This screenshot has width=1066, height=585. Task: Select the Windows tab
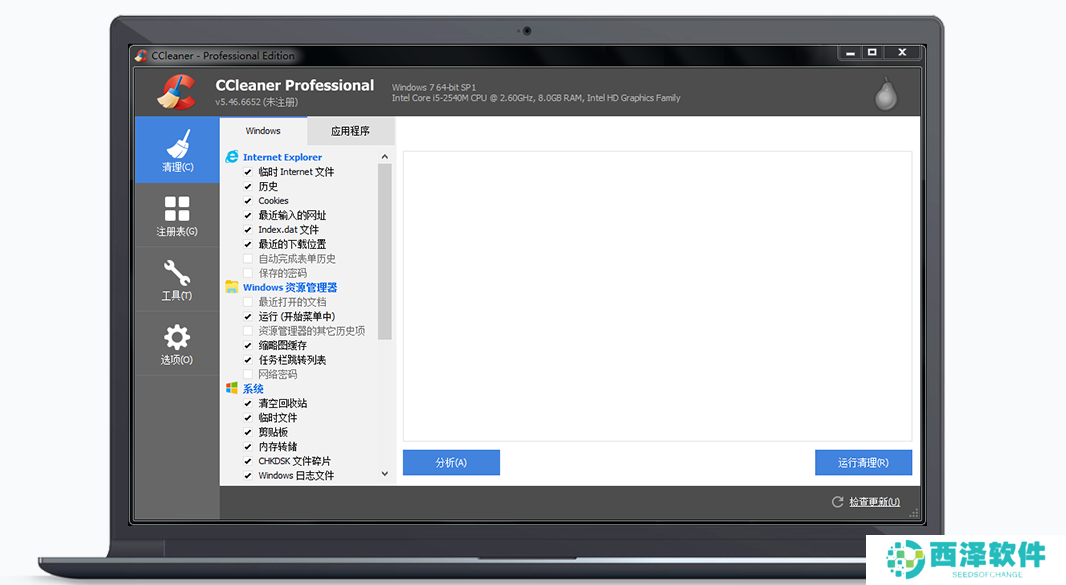click(x=263, y=131)
